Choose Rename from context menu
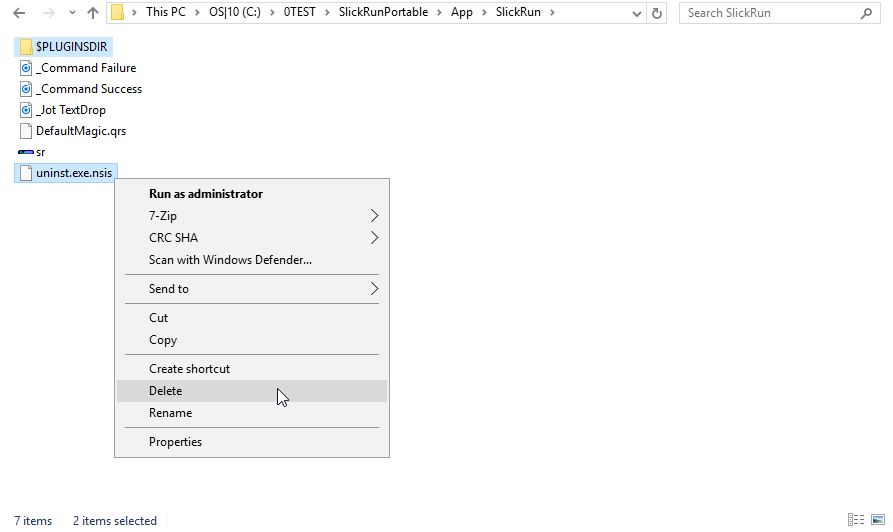Image resolution: width=893 pixels, height=532 pixels. point(252,413)
